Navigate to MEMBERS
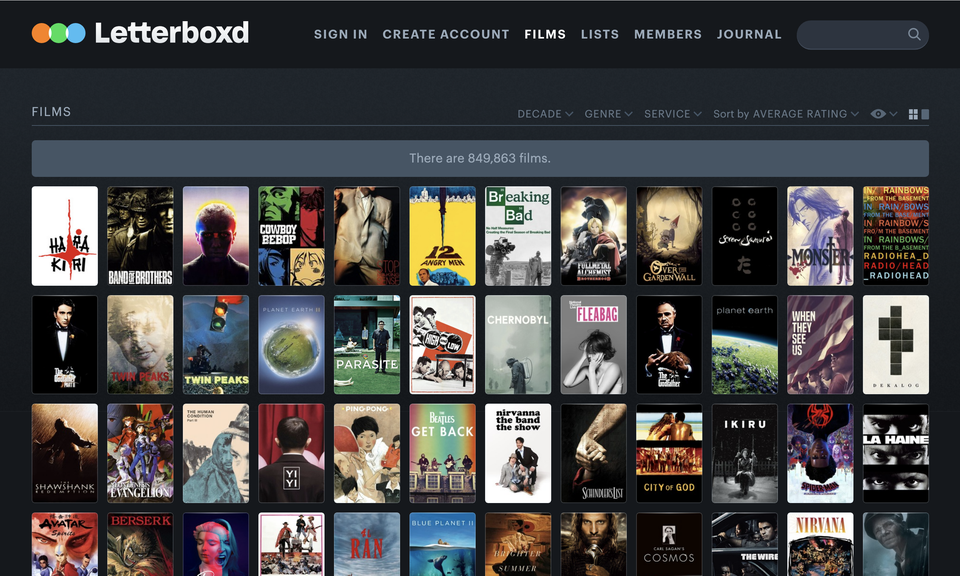 (x=668, y=34)
